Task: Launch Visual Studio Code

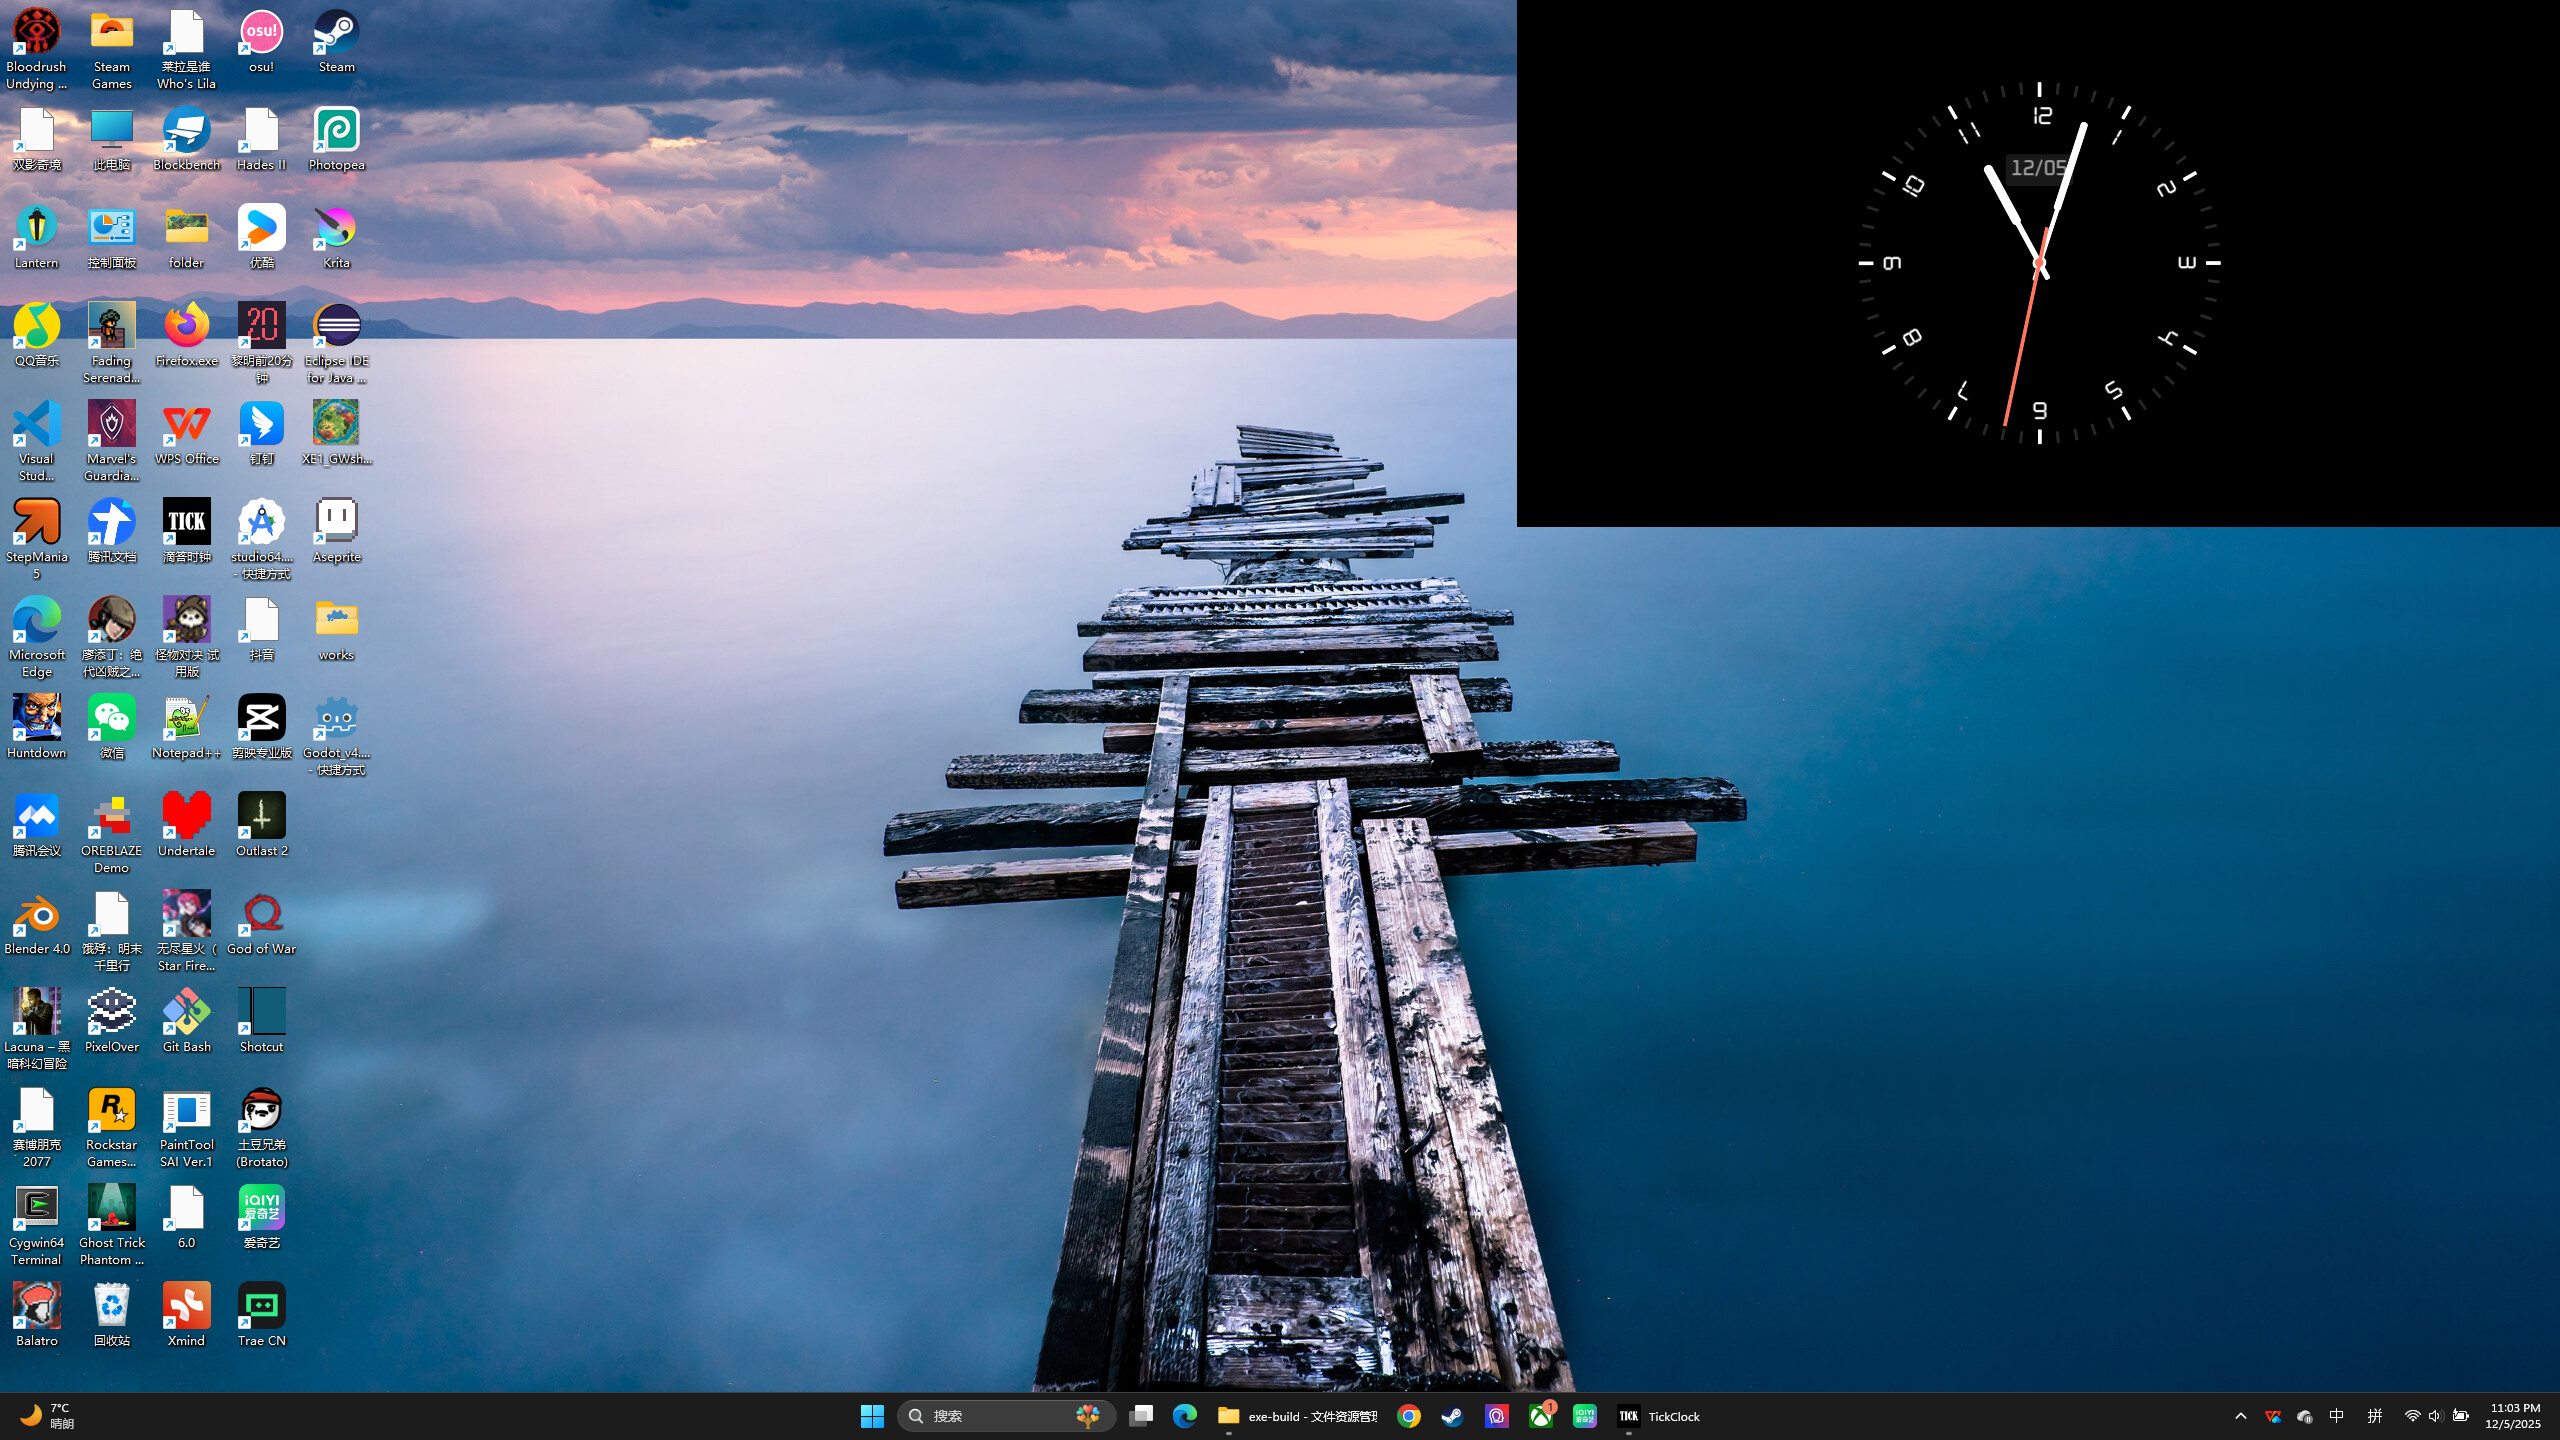Action: click(36, 424)
